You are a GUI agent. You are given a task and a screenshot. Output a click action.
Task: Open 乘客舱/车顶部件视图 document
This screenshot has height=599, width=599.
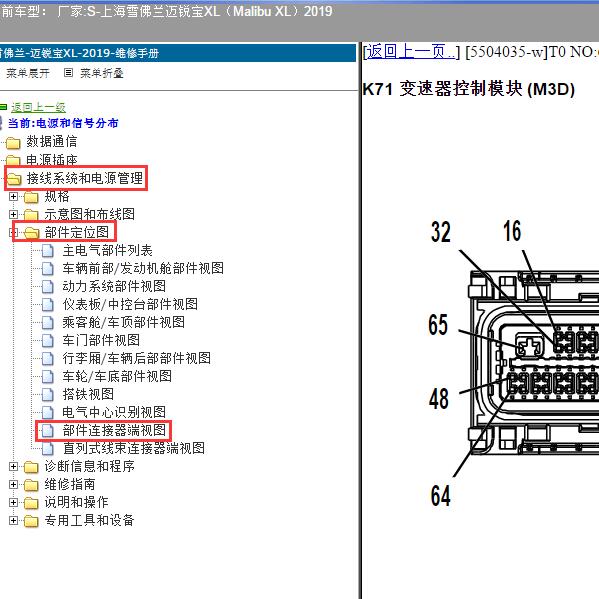[123, 322]
